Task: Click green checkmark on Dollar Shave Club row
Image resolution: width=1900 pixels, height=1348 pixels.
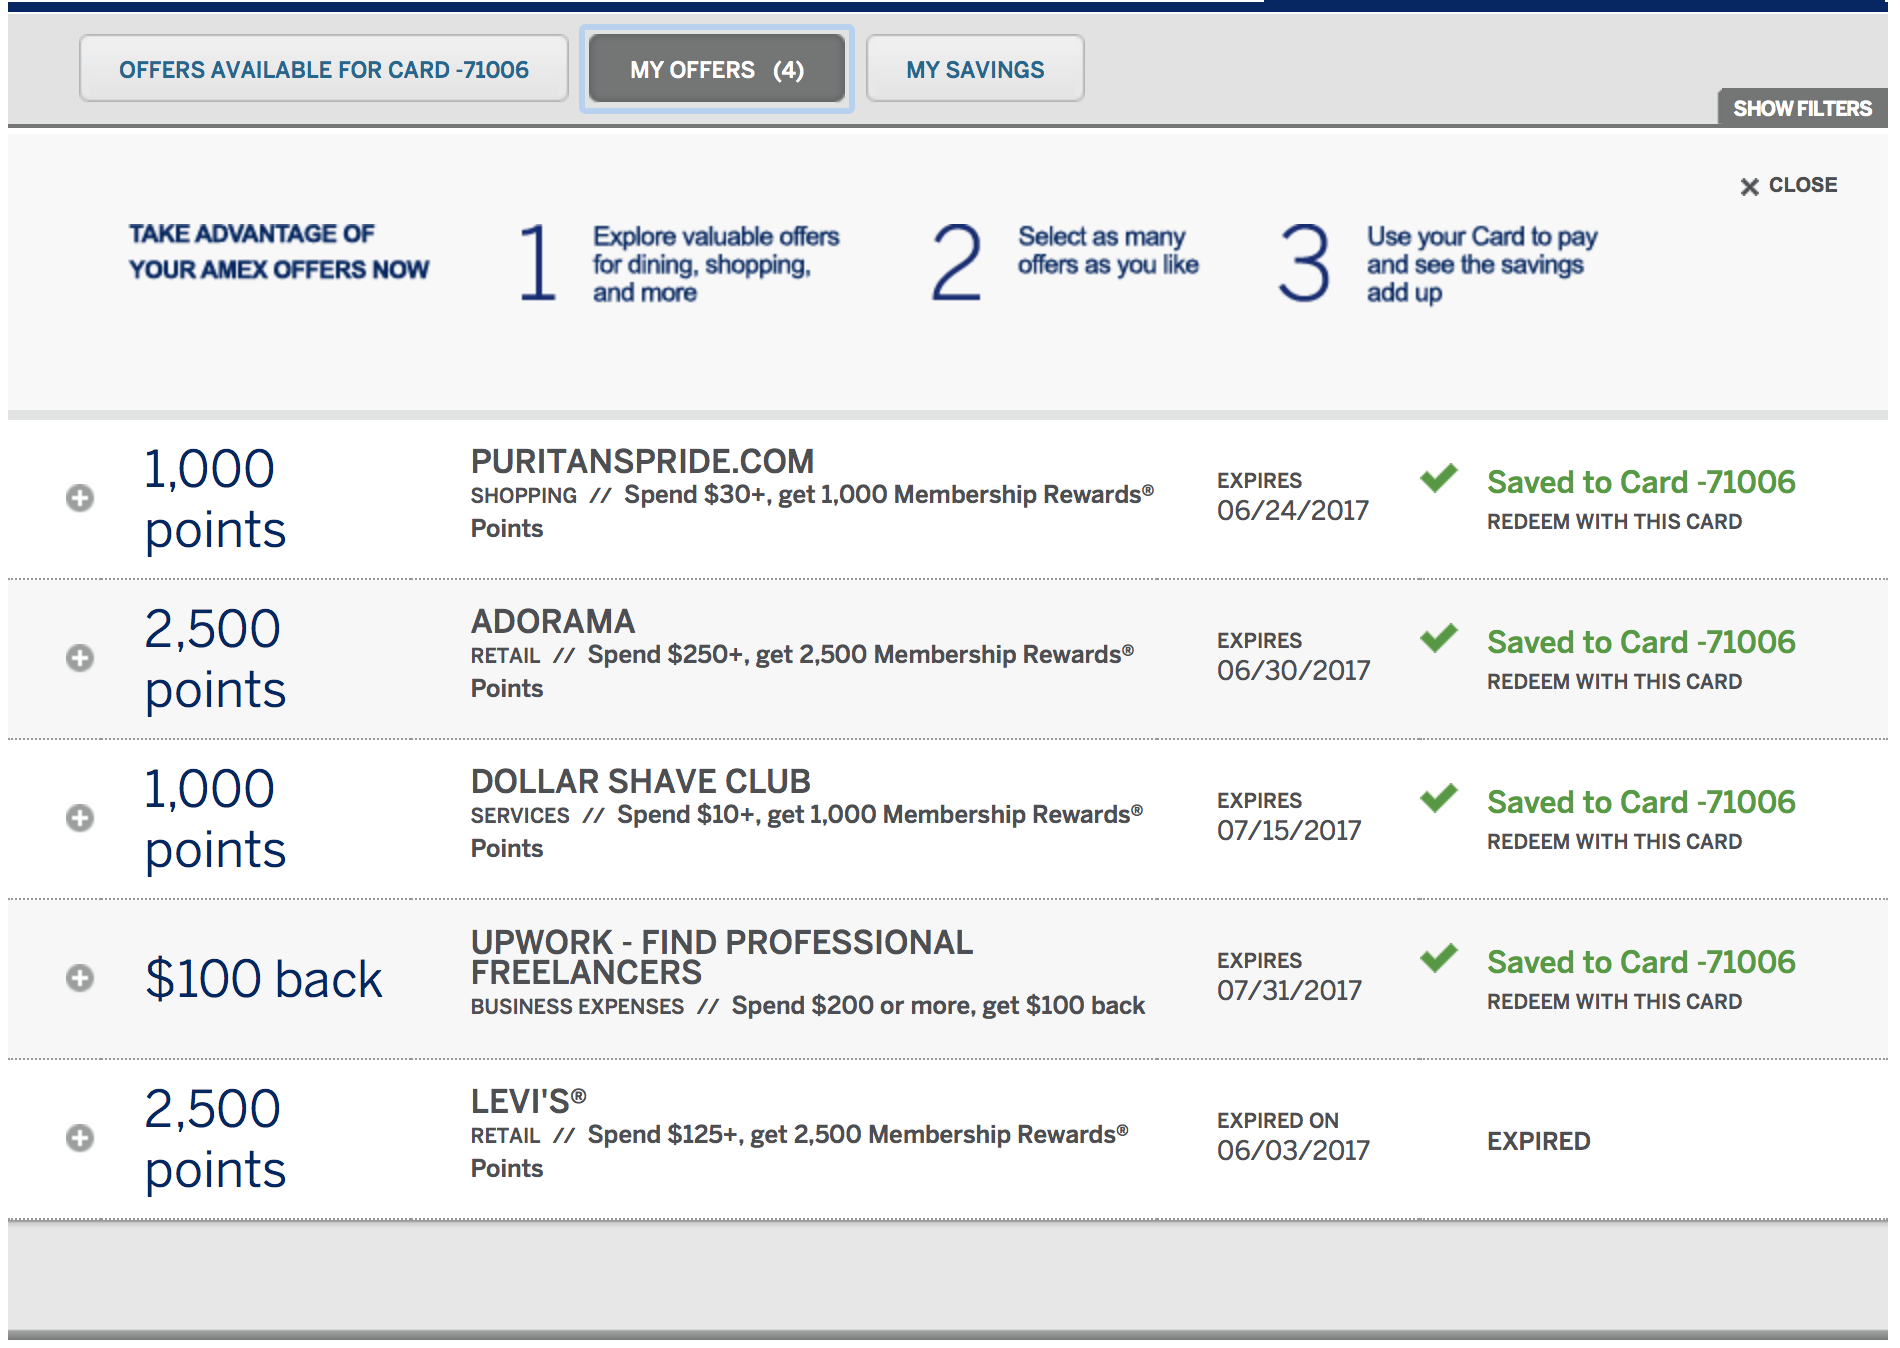Action: tap(1439, 798)
